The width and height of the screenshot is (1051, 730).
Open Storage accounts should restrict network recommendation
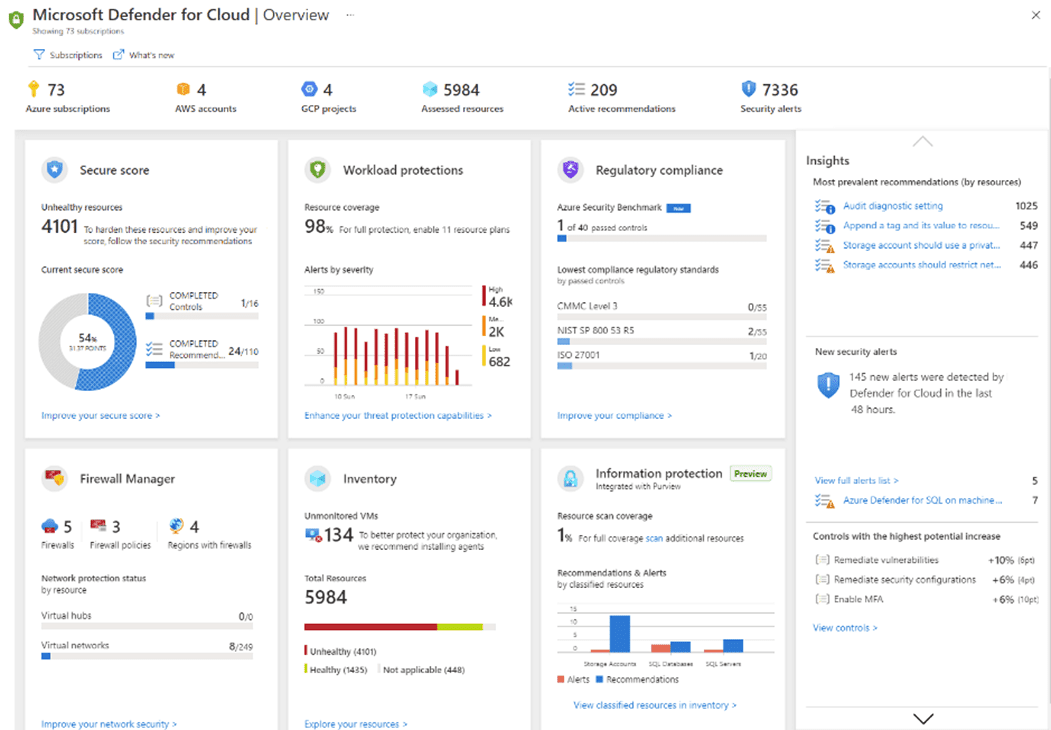tap(922, 265)
